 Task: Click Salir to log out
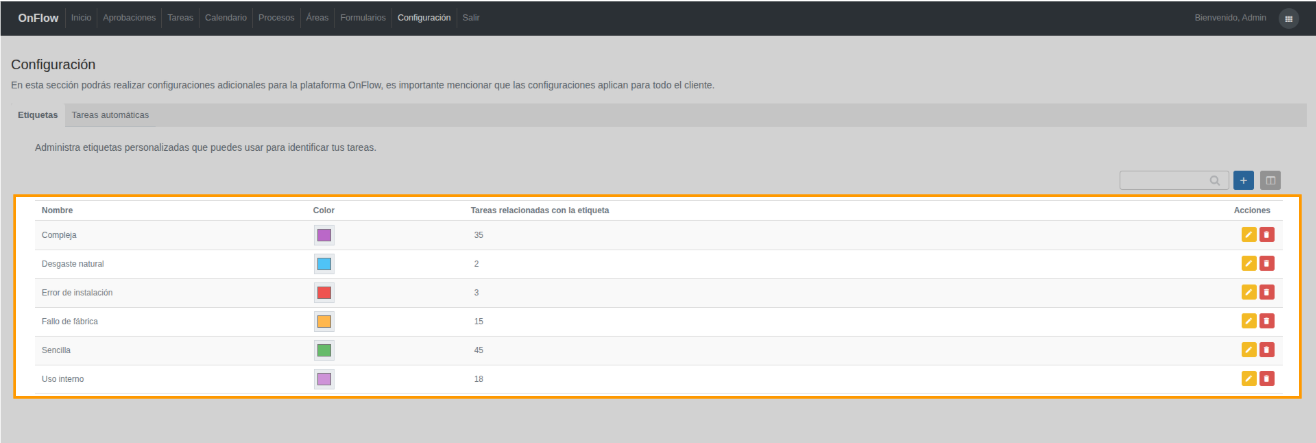pyautogui.click(x=471, y=18)
